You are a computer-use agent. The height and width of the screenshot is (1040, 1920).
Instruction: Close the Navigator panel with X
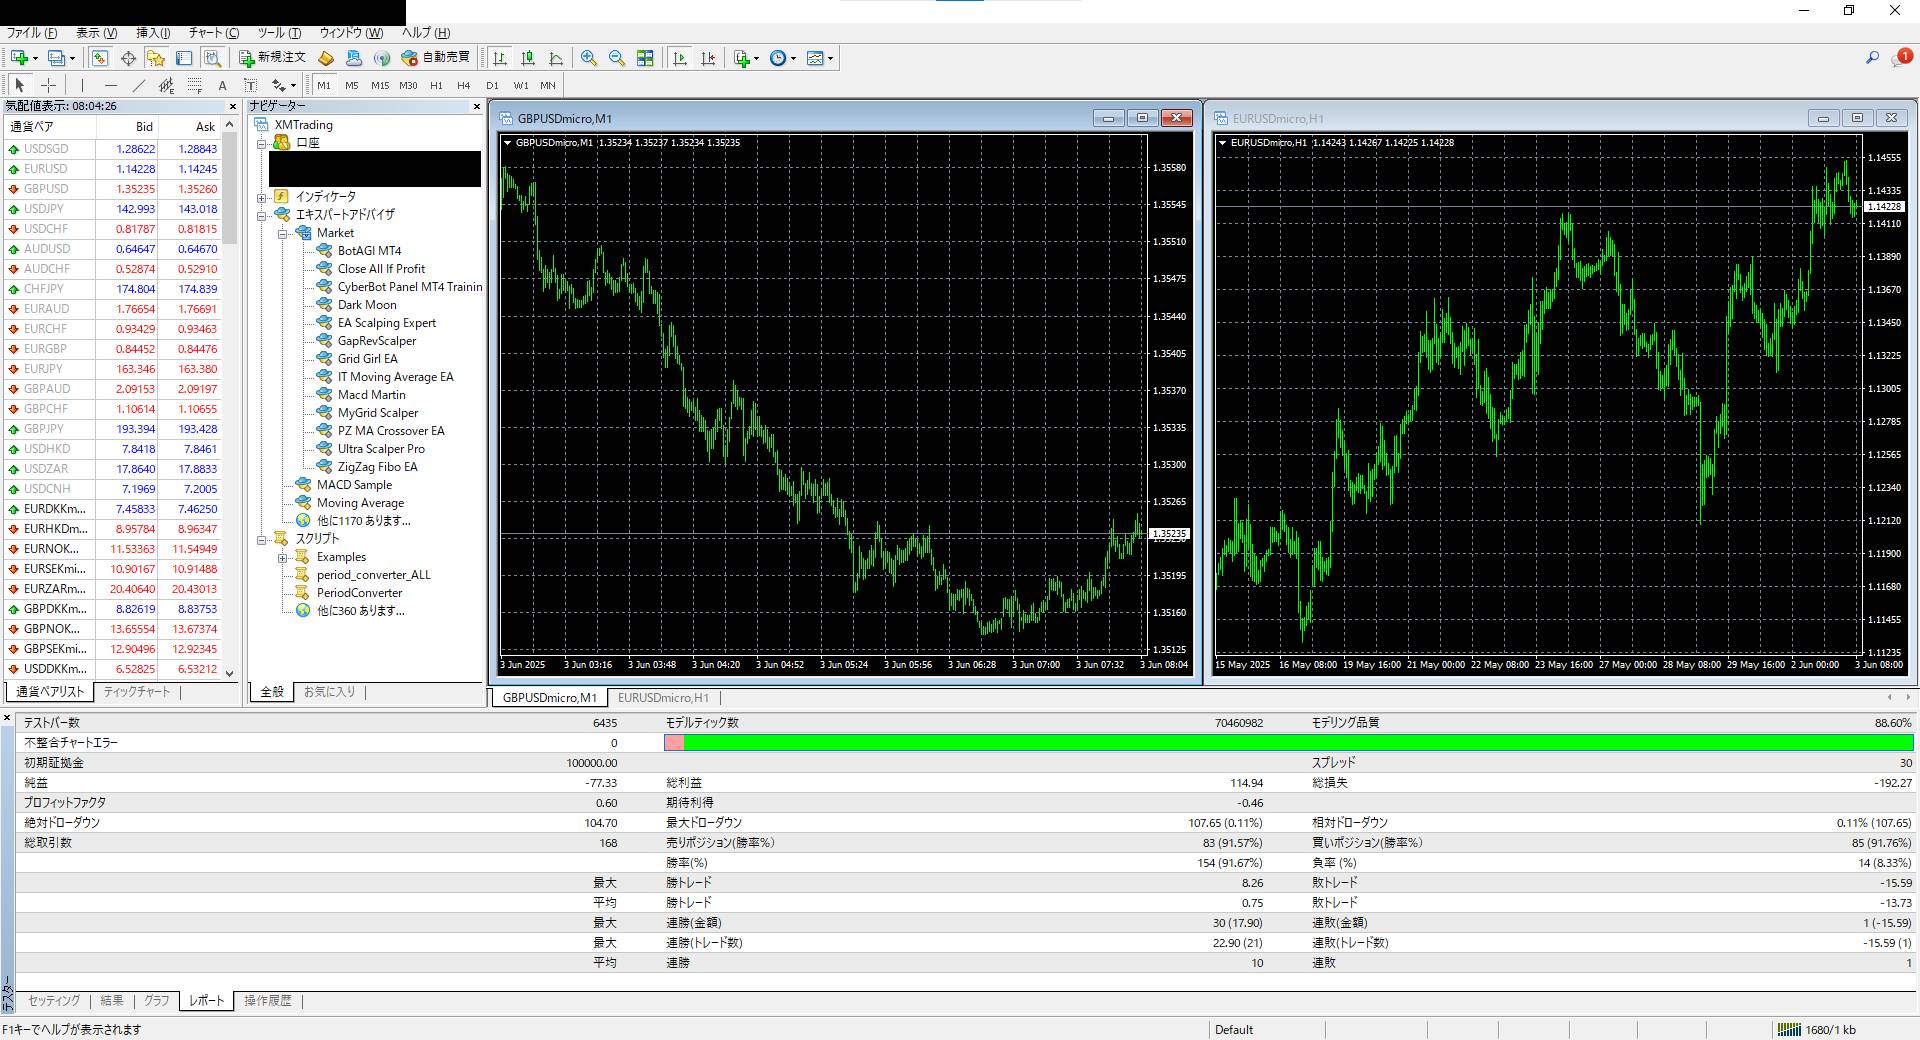(x=475, y=106)
